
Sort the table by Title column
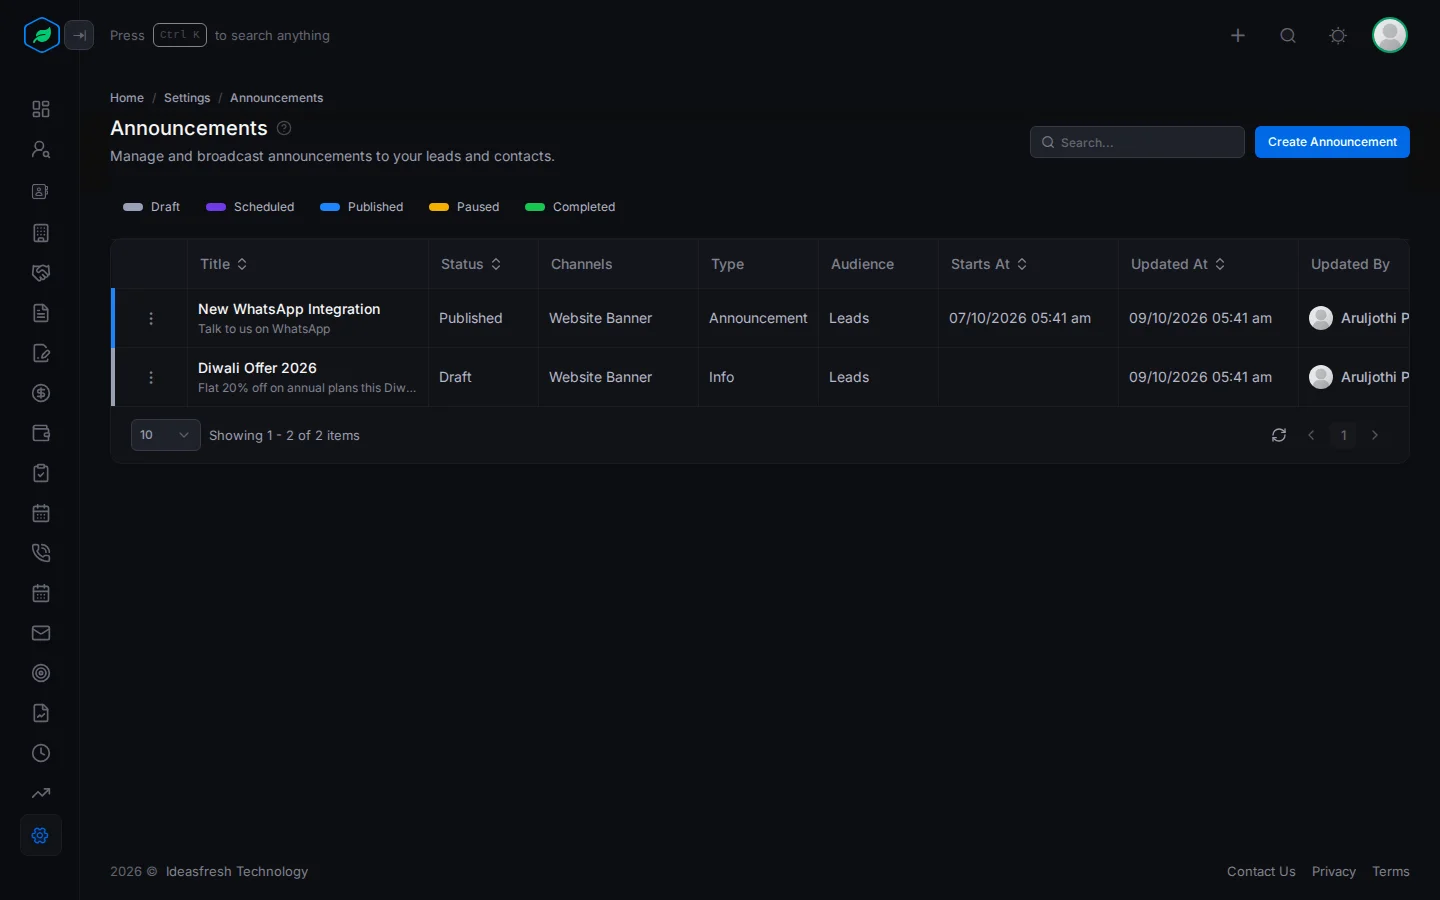(x=224, y=264)
